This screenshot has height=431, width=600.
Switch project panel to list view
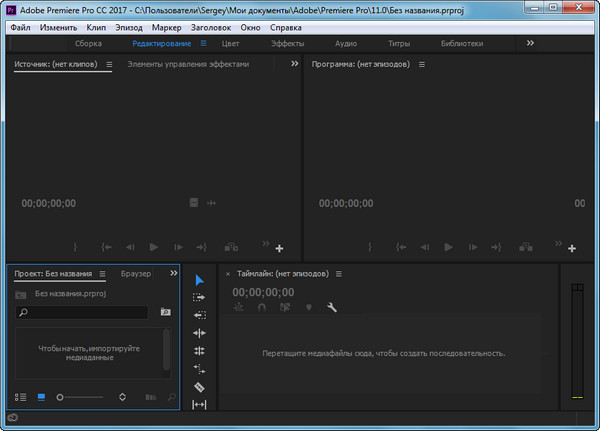click(21, 397)
